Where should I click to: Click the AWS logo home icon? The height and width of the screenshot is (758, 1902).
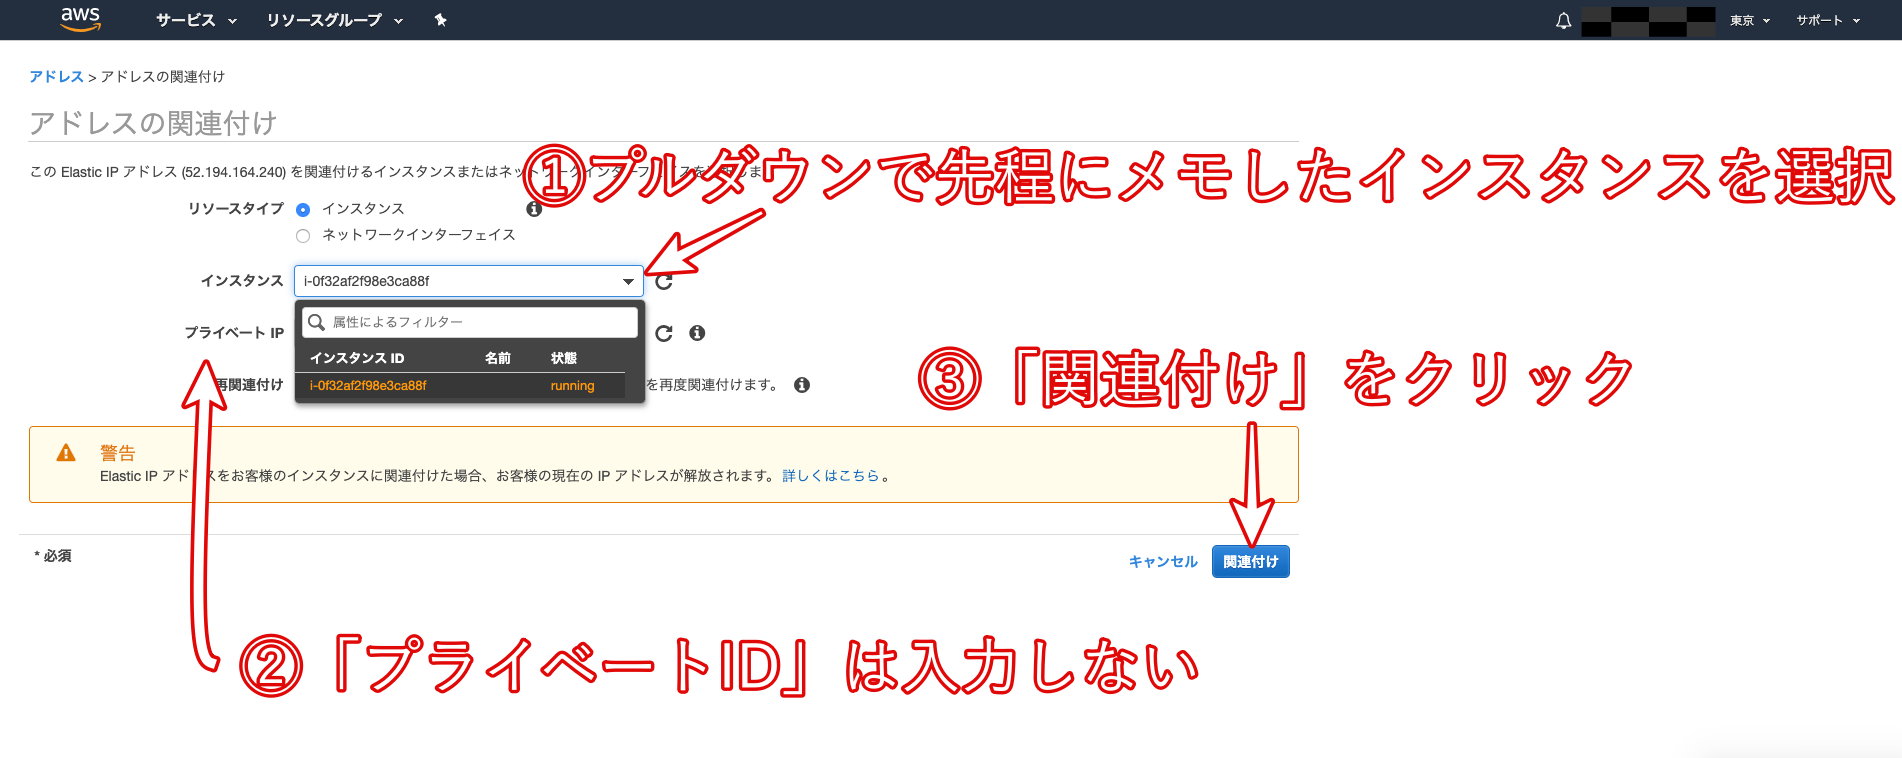(x=81, y=19)
